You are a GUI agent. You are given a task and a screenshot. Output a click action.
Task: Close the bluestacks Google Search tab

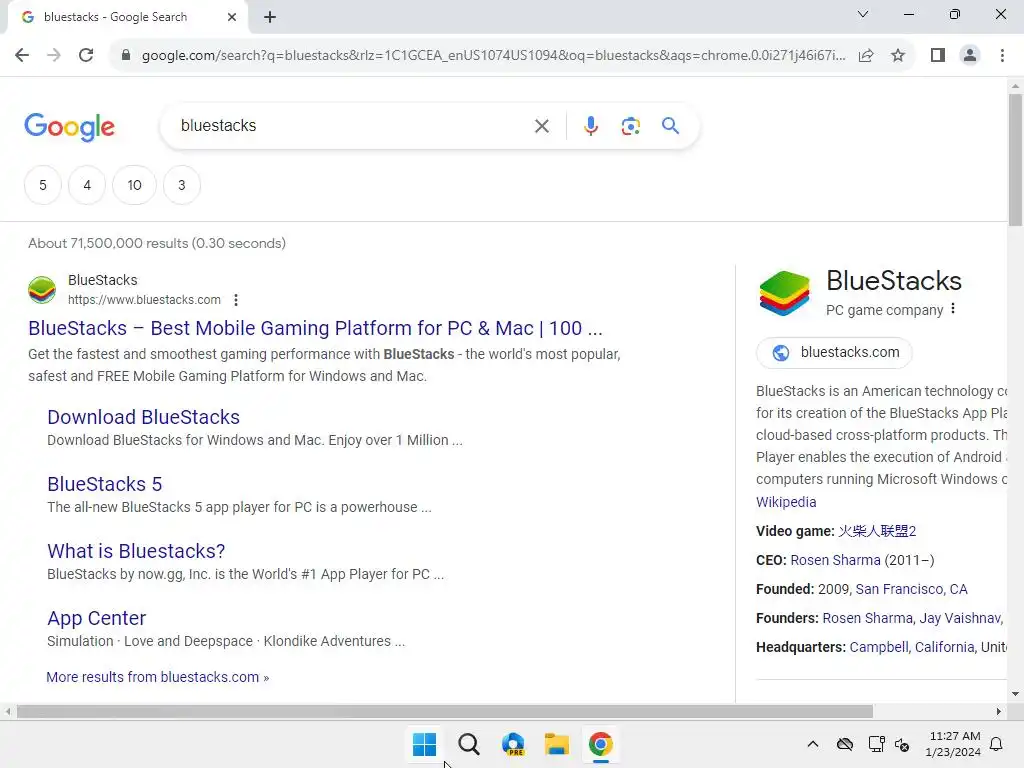pyautogui.click(x=231, y=17)
